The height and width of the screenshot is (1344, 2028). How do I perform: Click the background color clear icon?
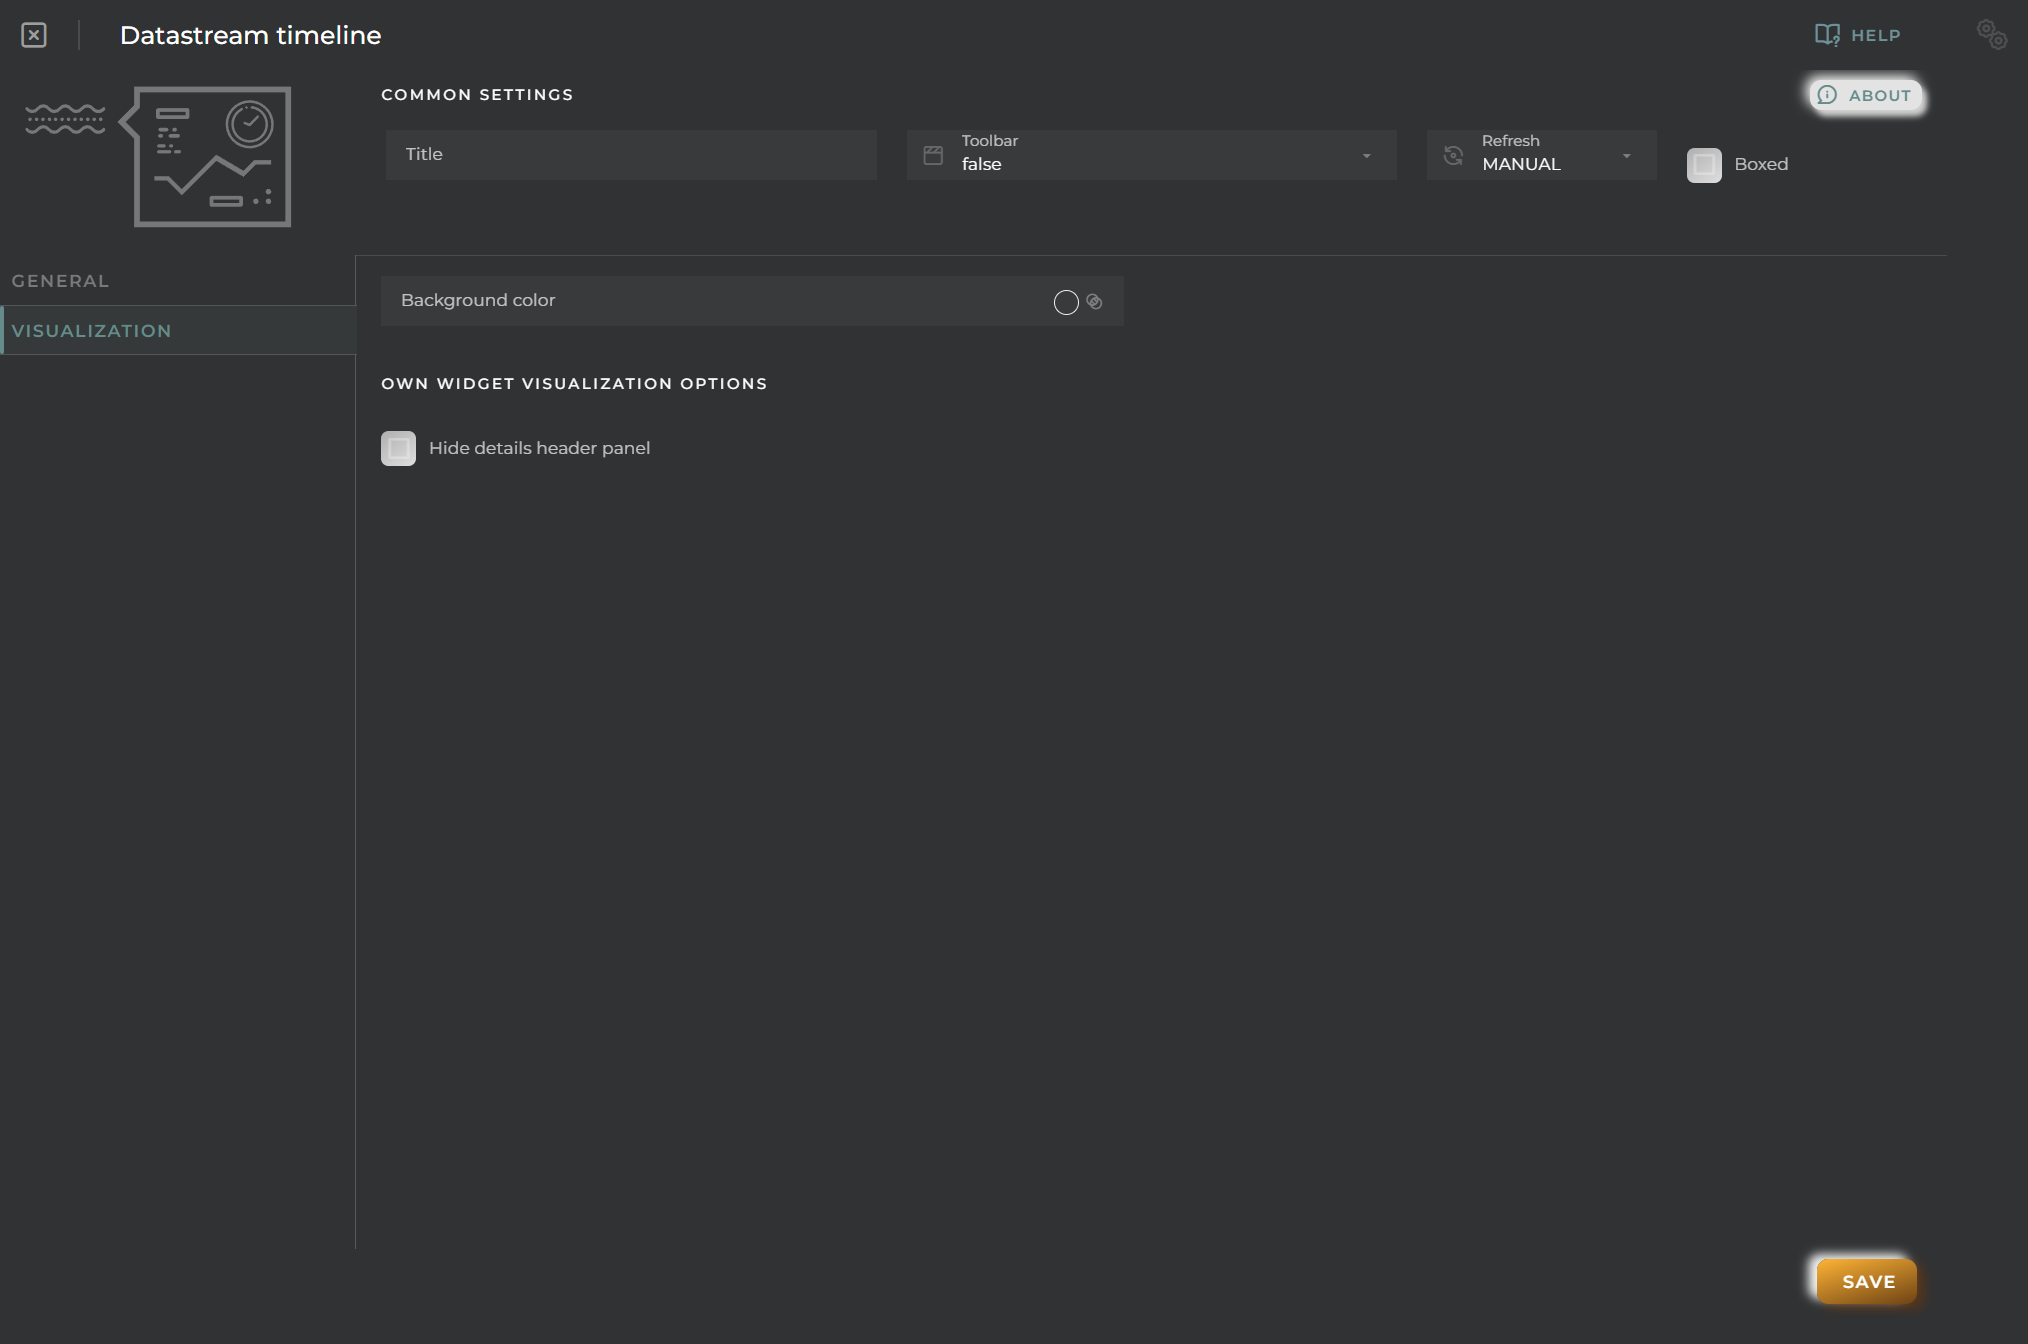1095,300
